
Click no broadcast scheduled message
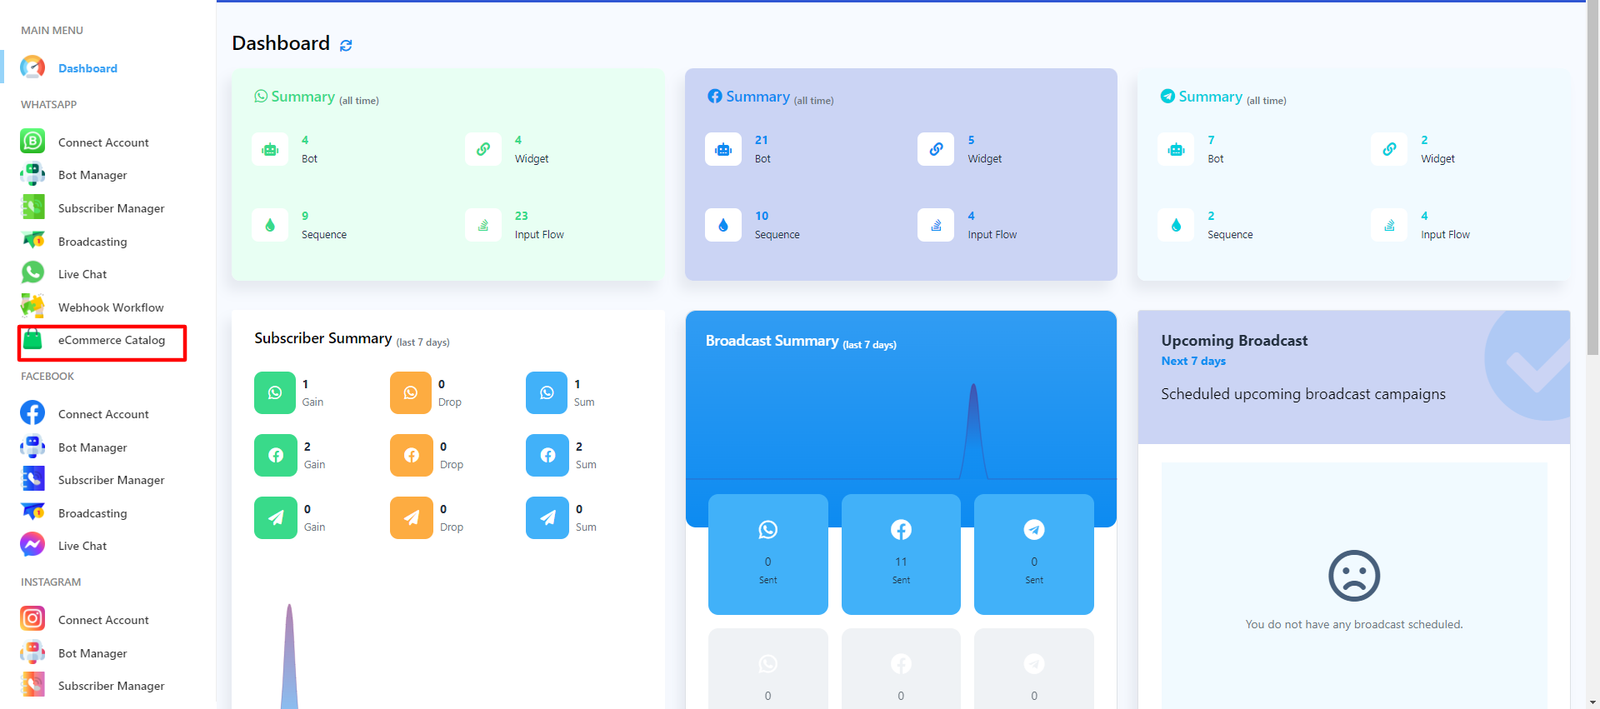pos(1354,624)
